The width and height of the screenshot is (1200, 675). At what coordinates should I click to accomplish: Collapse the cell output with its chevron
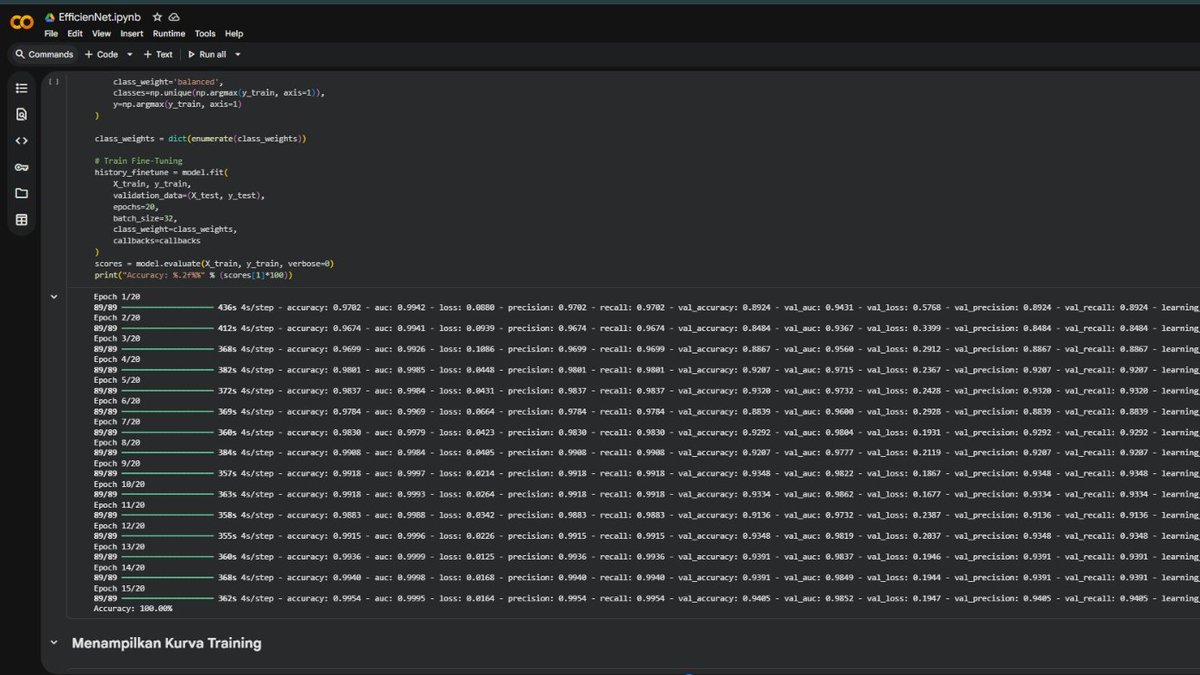(54, 297)
